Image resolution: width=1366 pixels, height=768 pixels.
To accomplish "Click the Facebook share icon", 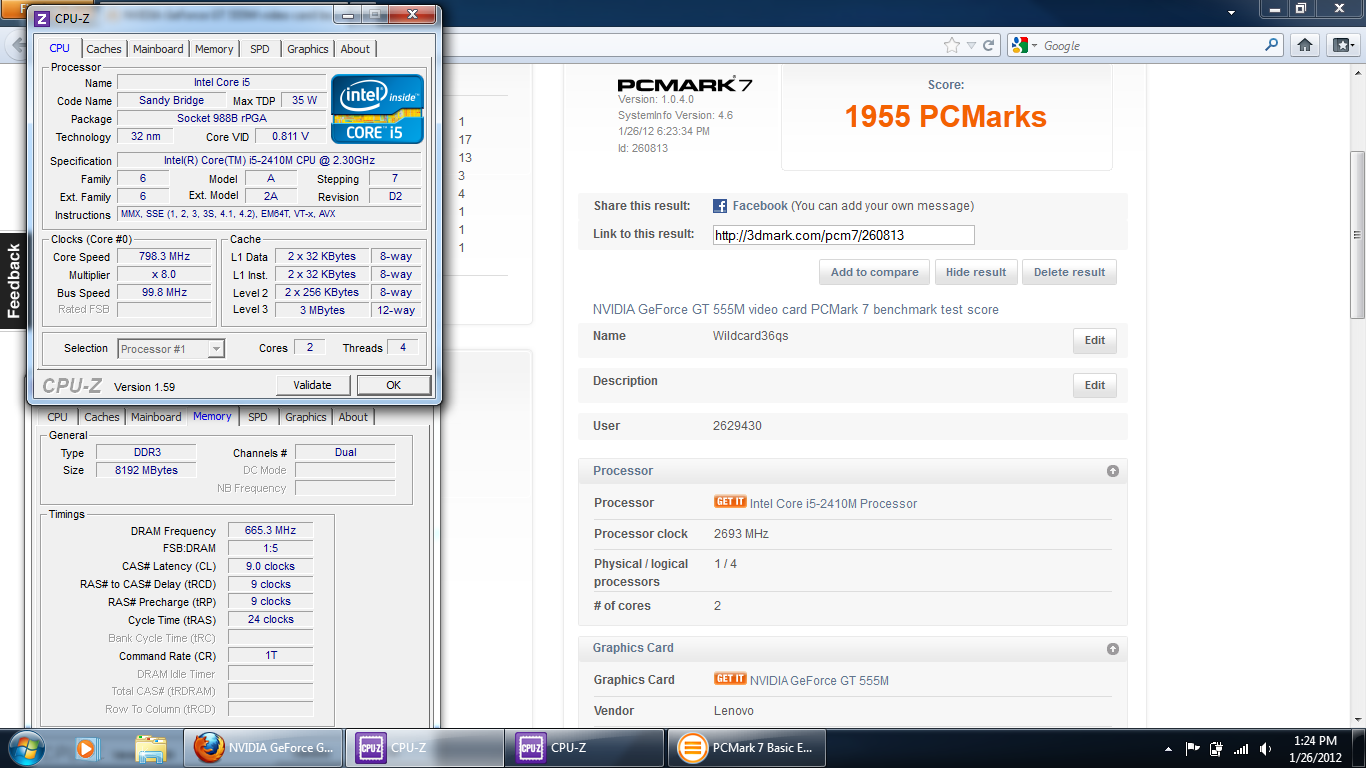I will point(720,206).
